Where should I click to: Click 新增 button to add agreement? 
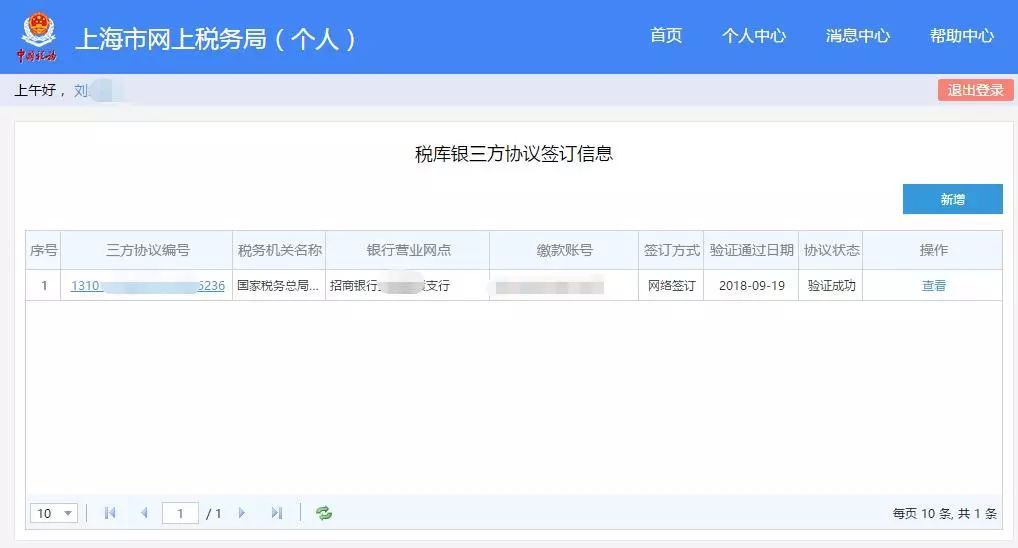point(952,199)
